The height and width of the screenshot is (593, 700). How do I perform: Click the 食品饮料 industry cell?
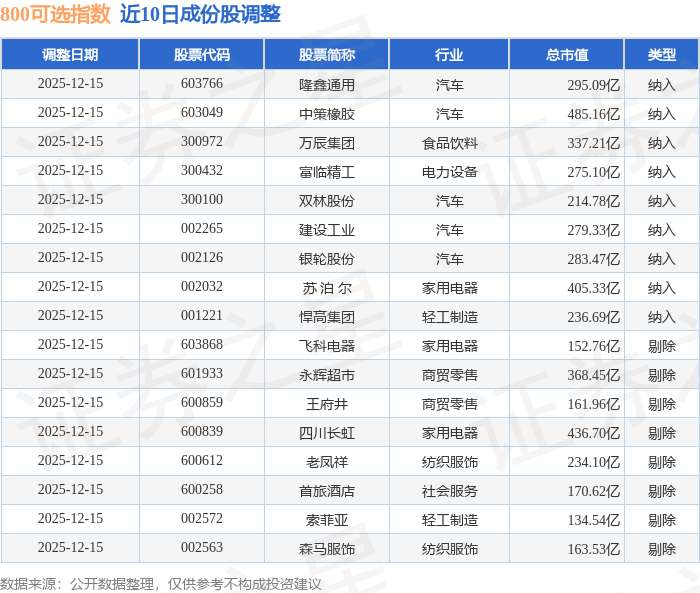[x=450, y=143]
